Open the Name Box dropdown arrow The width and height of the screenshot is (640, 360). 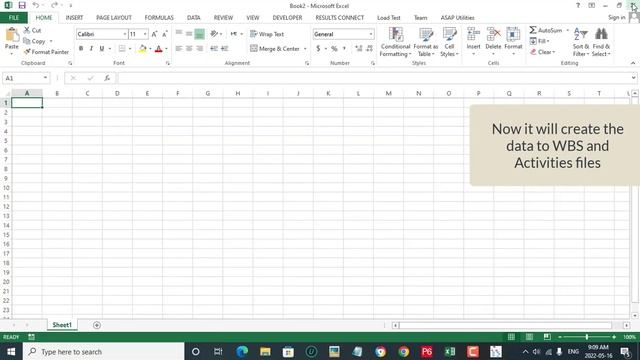pos(45,78)
